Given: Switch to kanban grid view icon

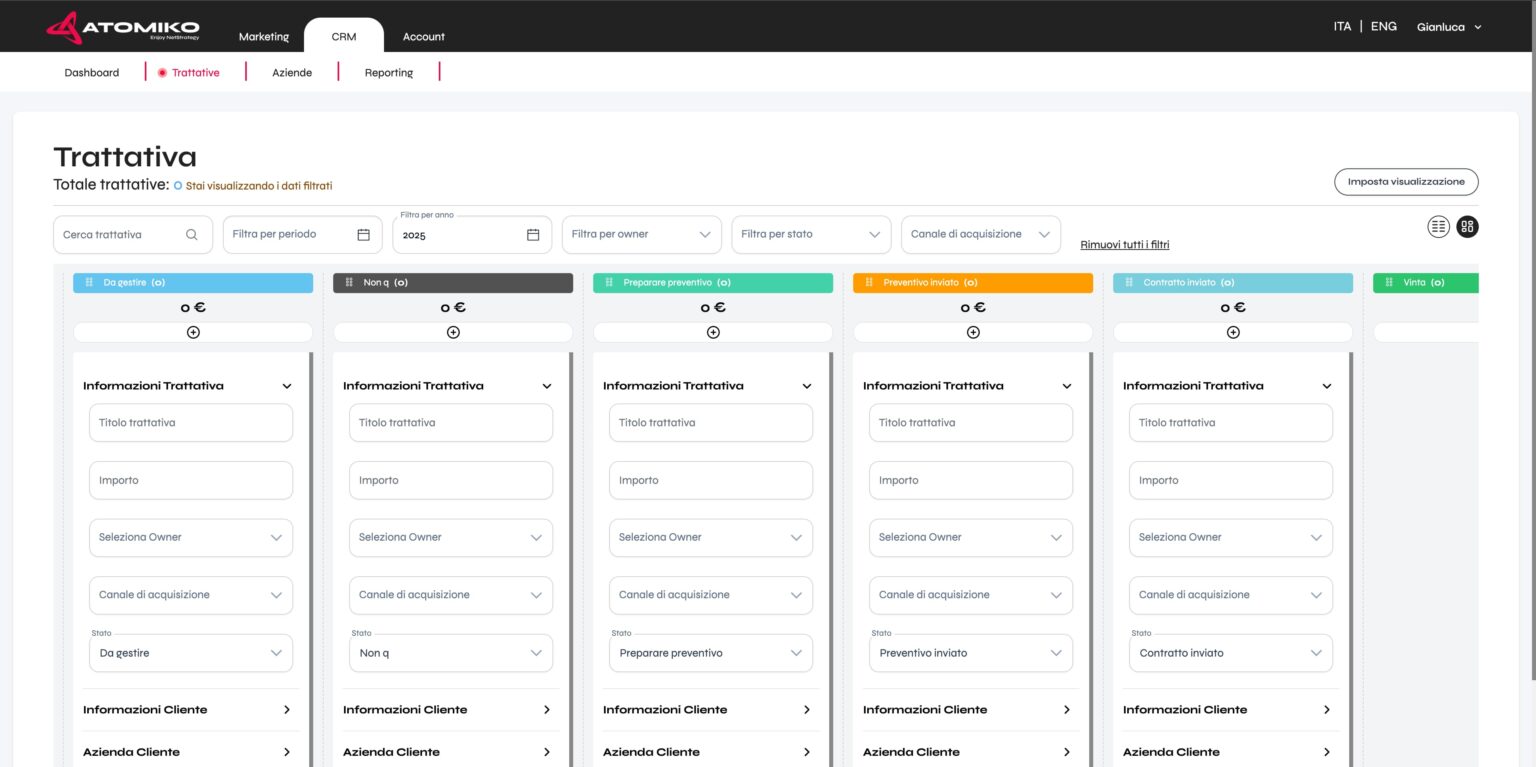Looking at the screenshot, I should pos(1467,227).
